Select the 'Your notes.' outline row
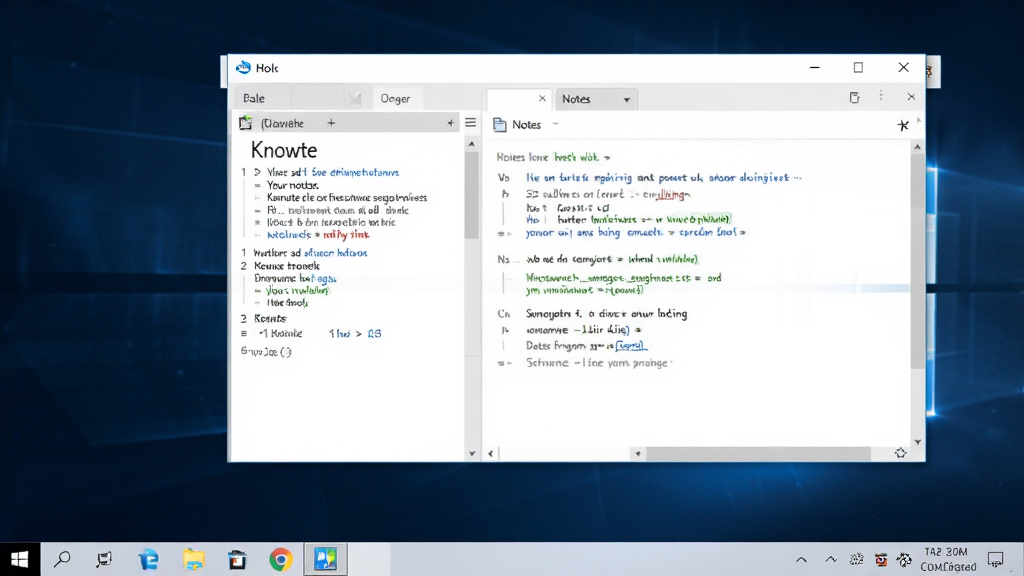 coord(293,185)
